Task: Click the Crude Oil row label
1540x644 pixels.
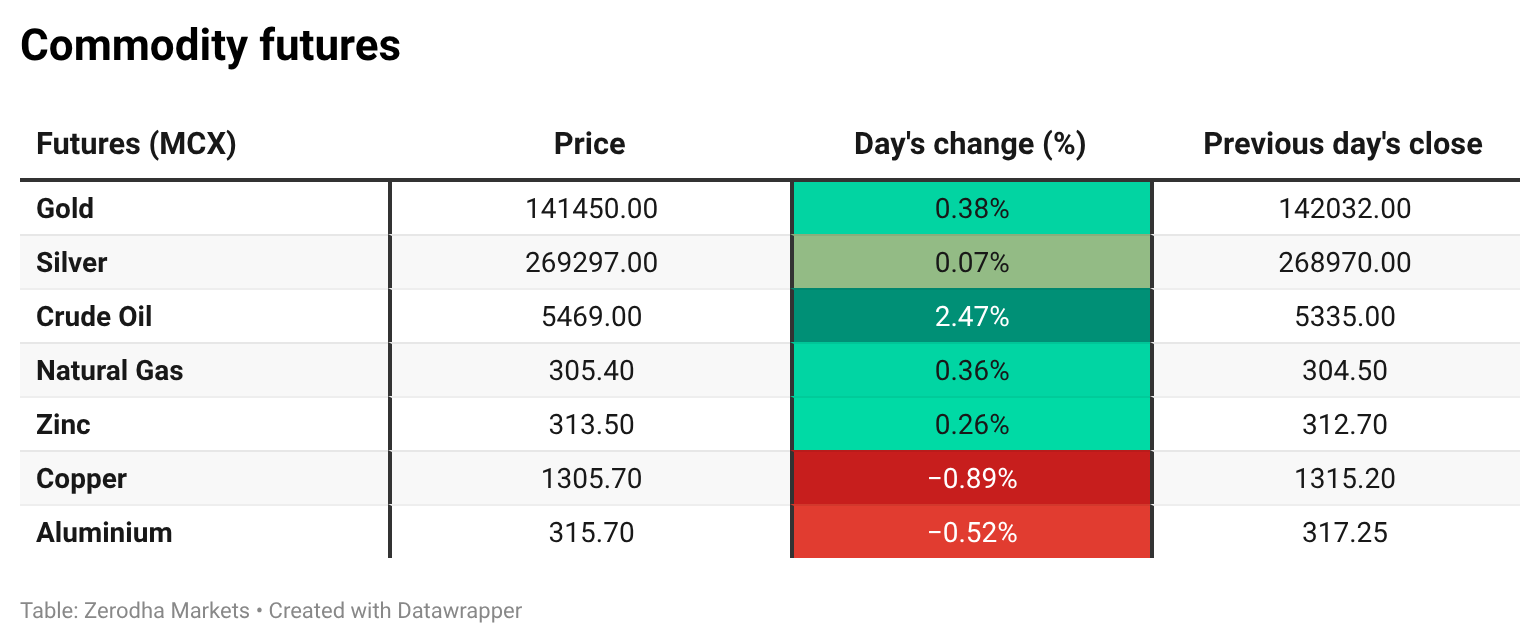Action: point(94,317)
